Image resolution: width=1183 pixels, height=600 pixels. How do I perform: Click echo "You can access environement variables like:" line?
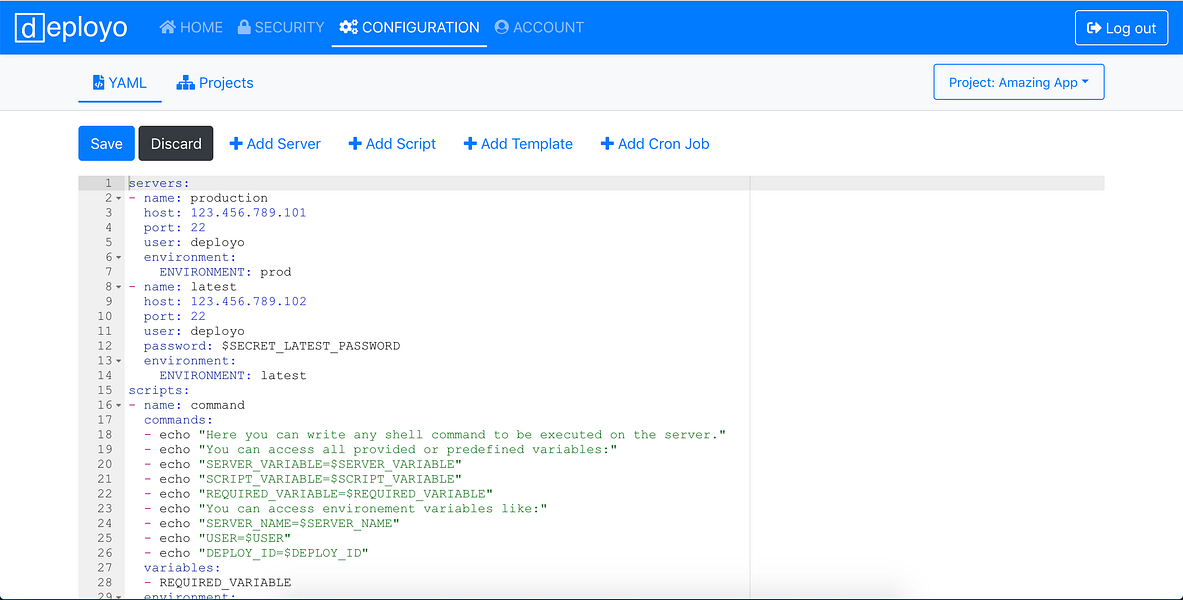[346, 509]
